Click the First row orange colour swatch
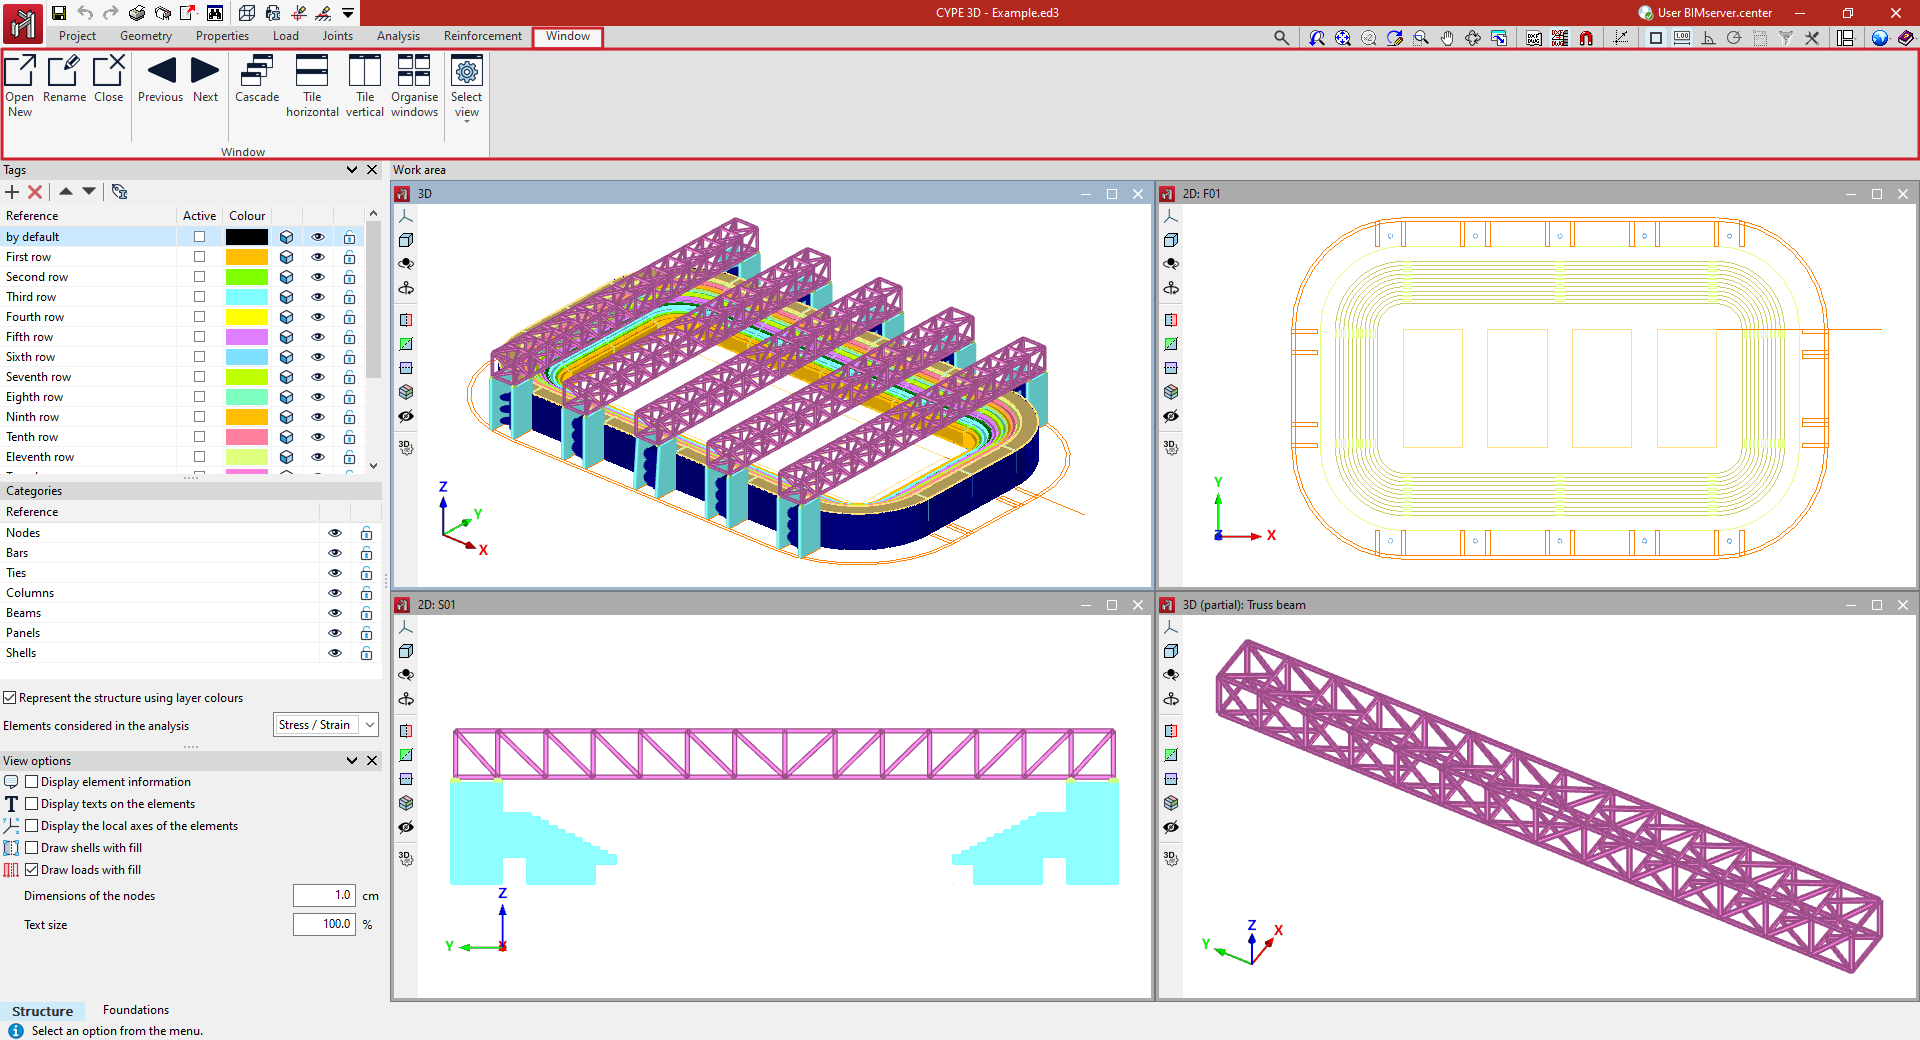The image size is (1920, 1040). tap(246, 257)
